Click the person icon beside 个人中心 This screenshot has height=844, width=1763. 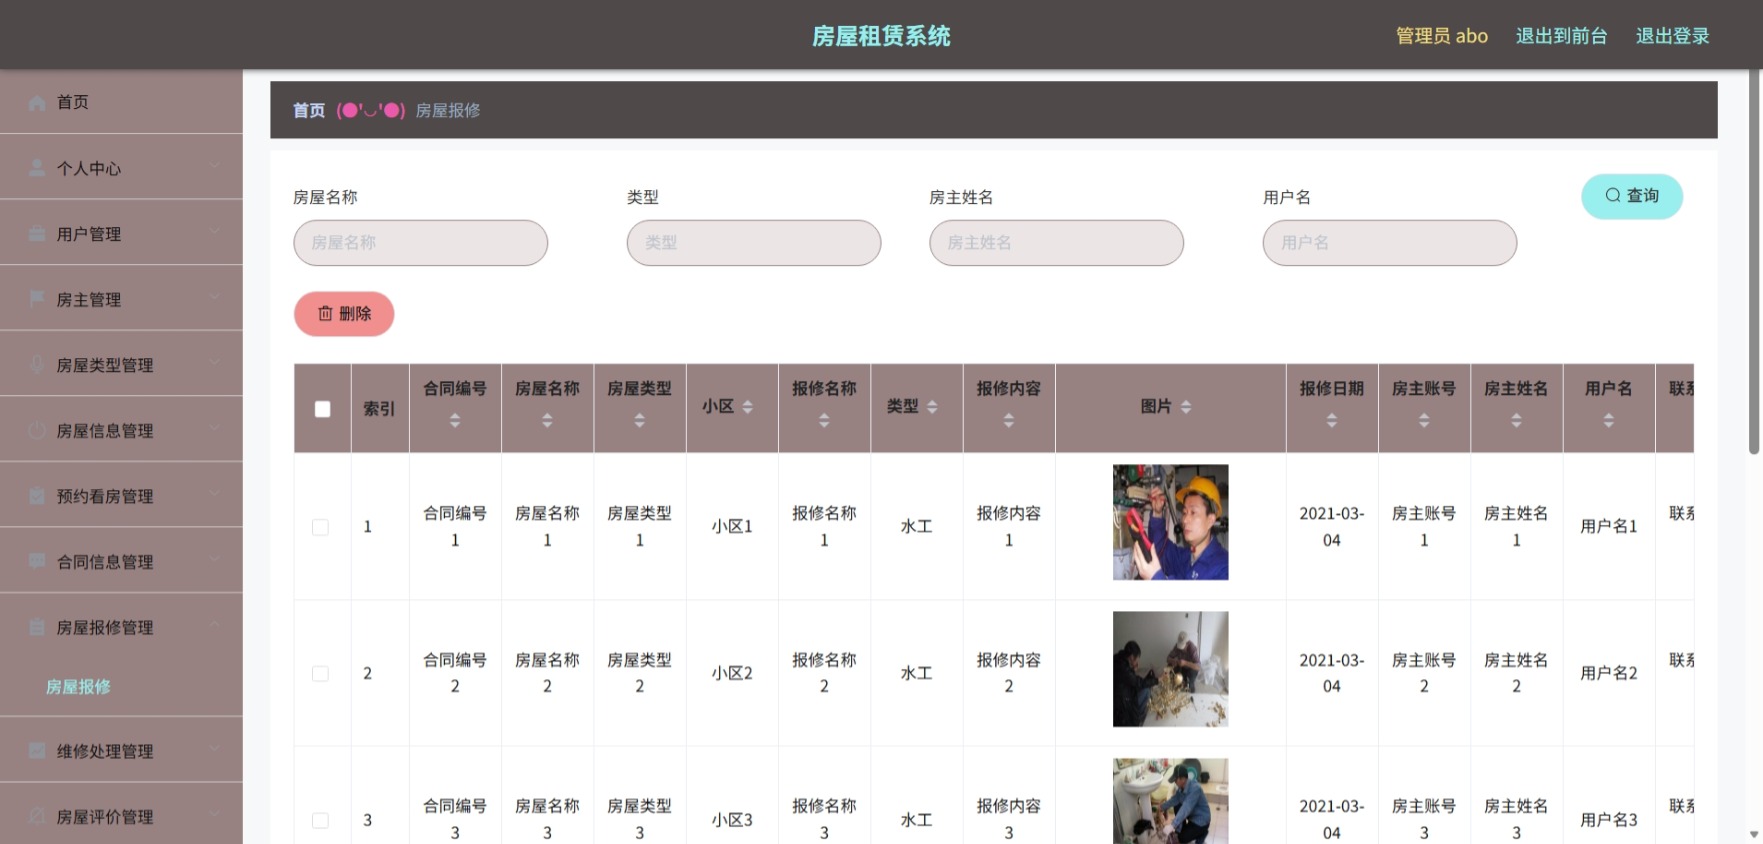[x=37, y=168]
